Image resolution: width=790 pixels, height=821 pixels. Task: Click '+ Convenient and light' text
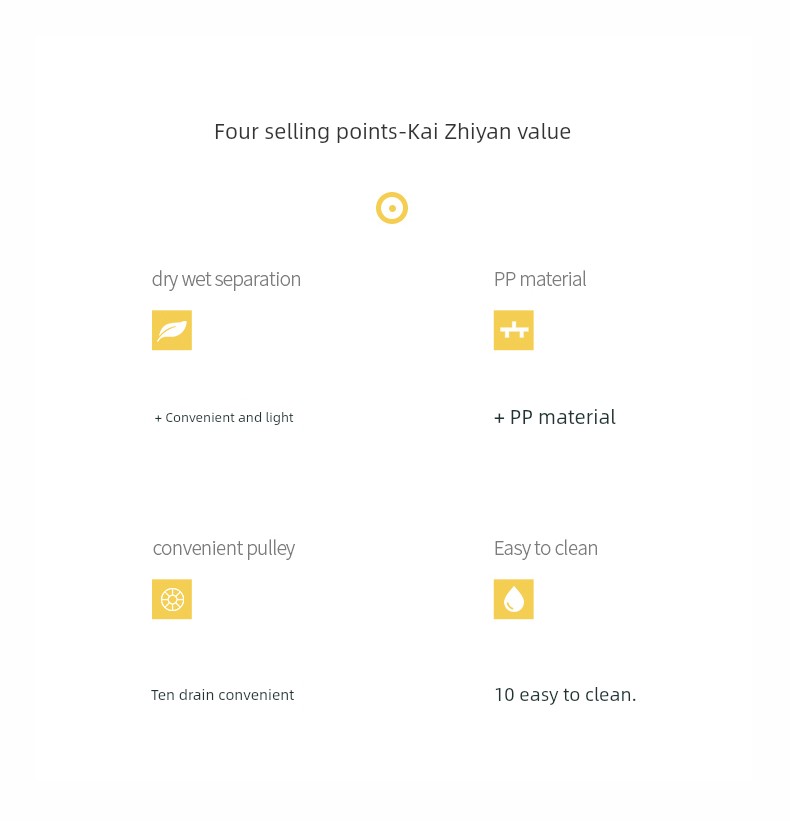point(224,418)
